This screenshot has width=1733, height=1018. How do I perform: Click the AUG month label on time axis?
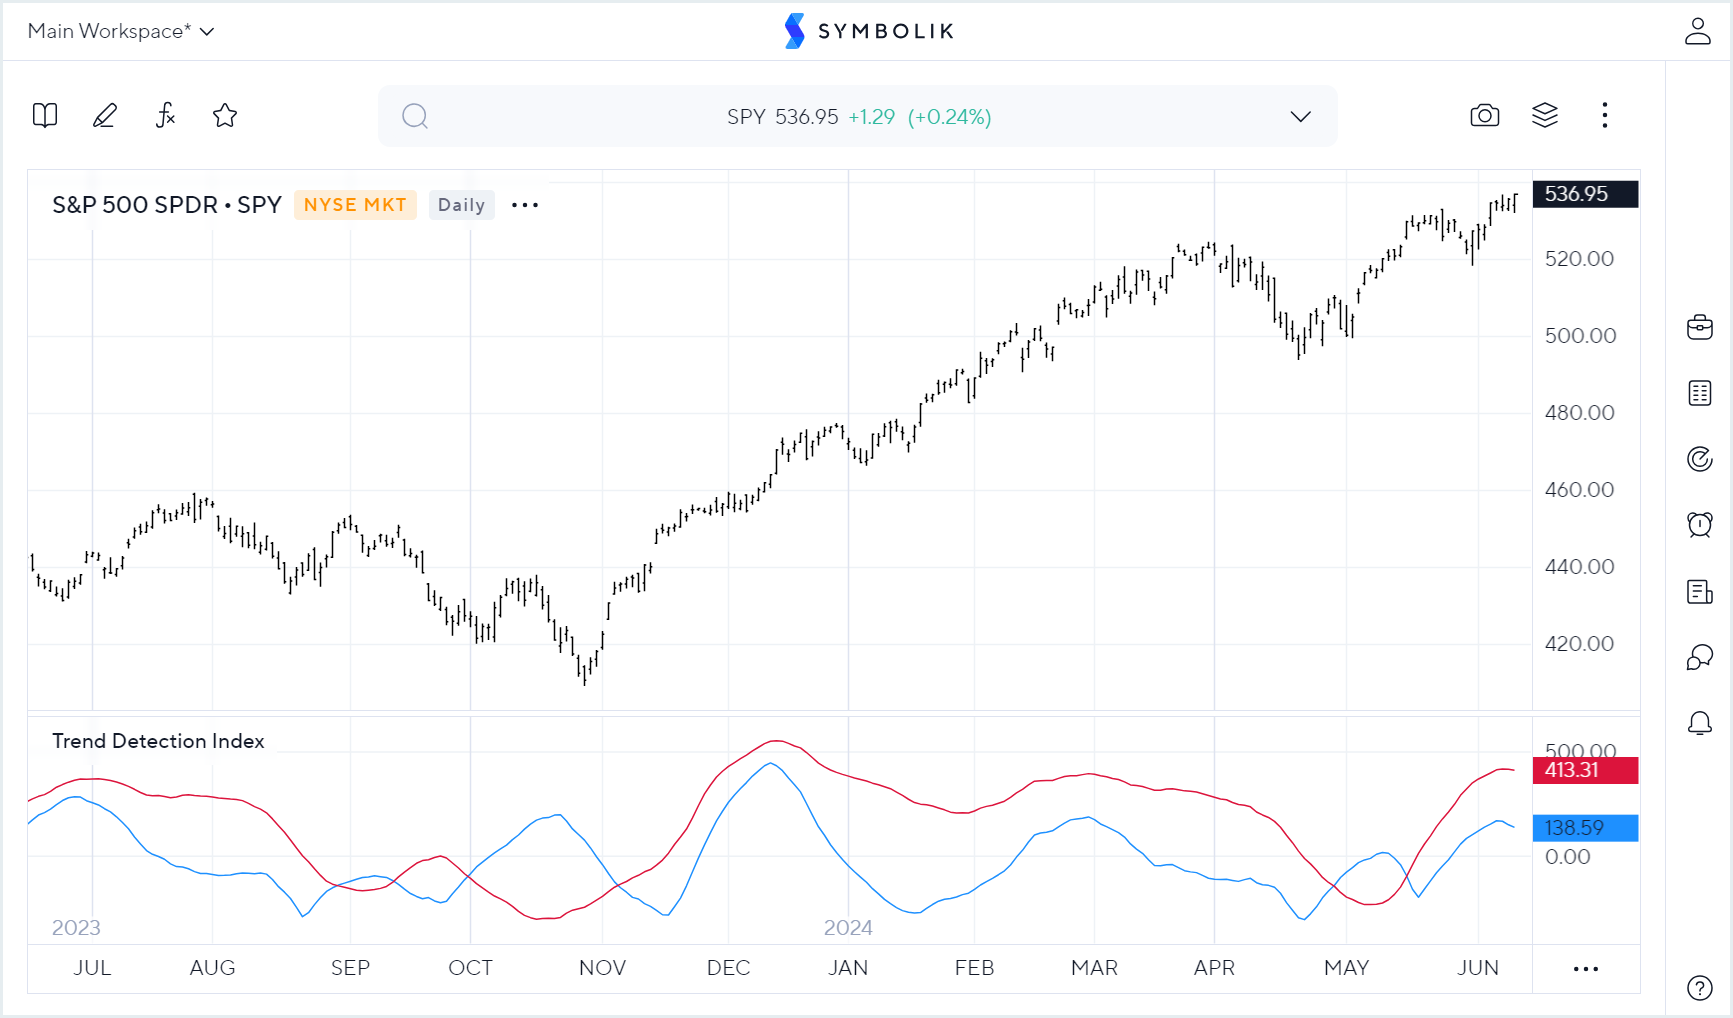[x=212, y=968]
